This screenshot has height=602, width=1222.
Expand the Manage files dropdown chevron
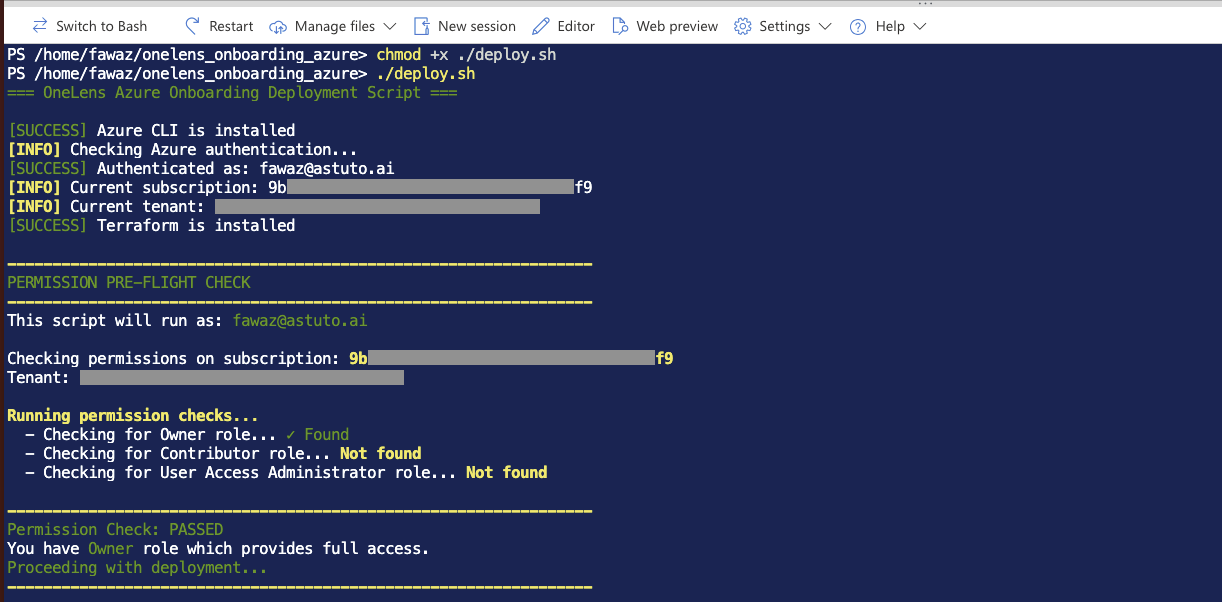tap(390, 26)
